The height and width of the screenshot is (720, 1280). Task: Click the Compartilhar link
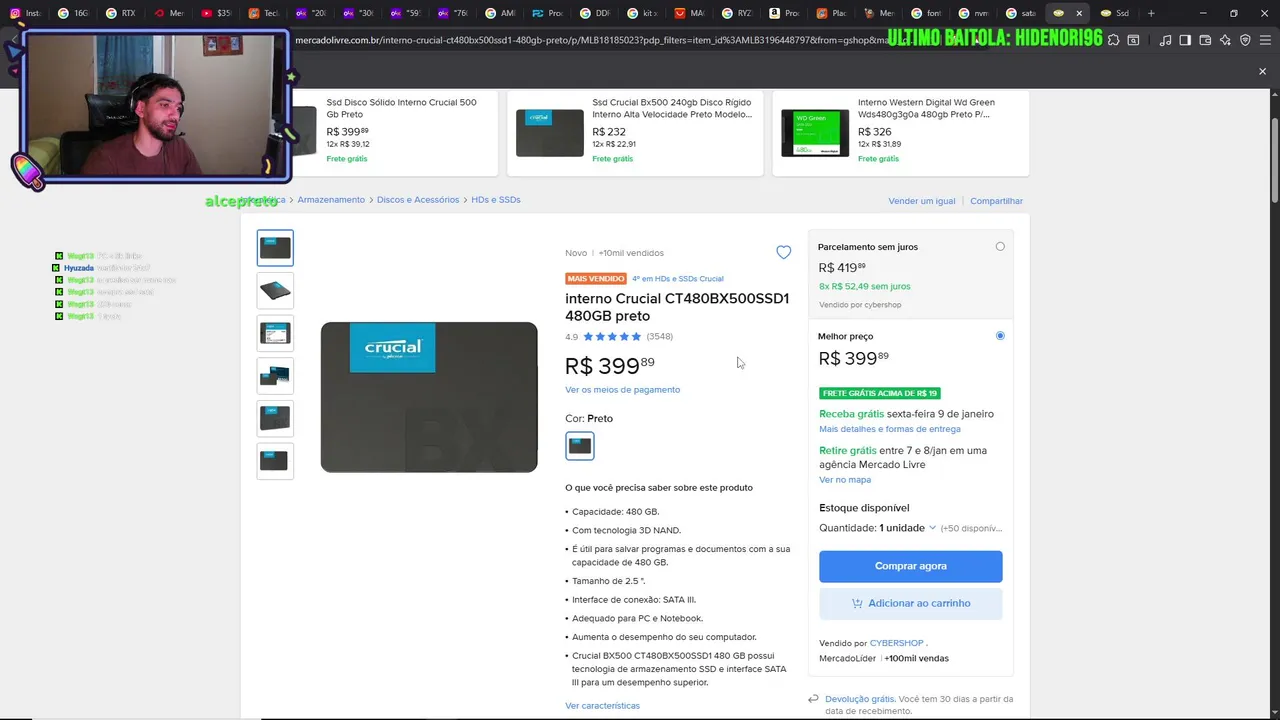(996, 201)
